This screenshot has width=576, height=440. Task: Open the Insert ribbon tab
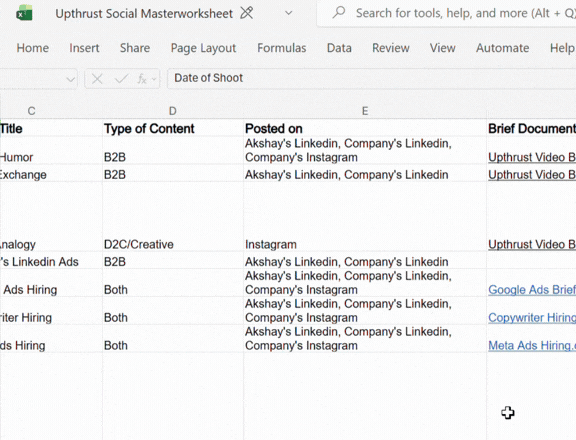(84, 48)
